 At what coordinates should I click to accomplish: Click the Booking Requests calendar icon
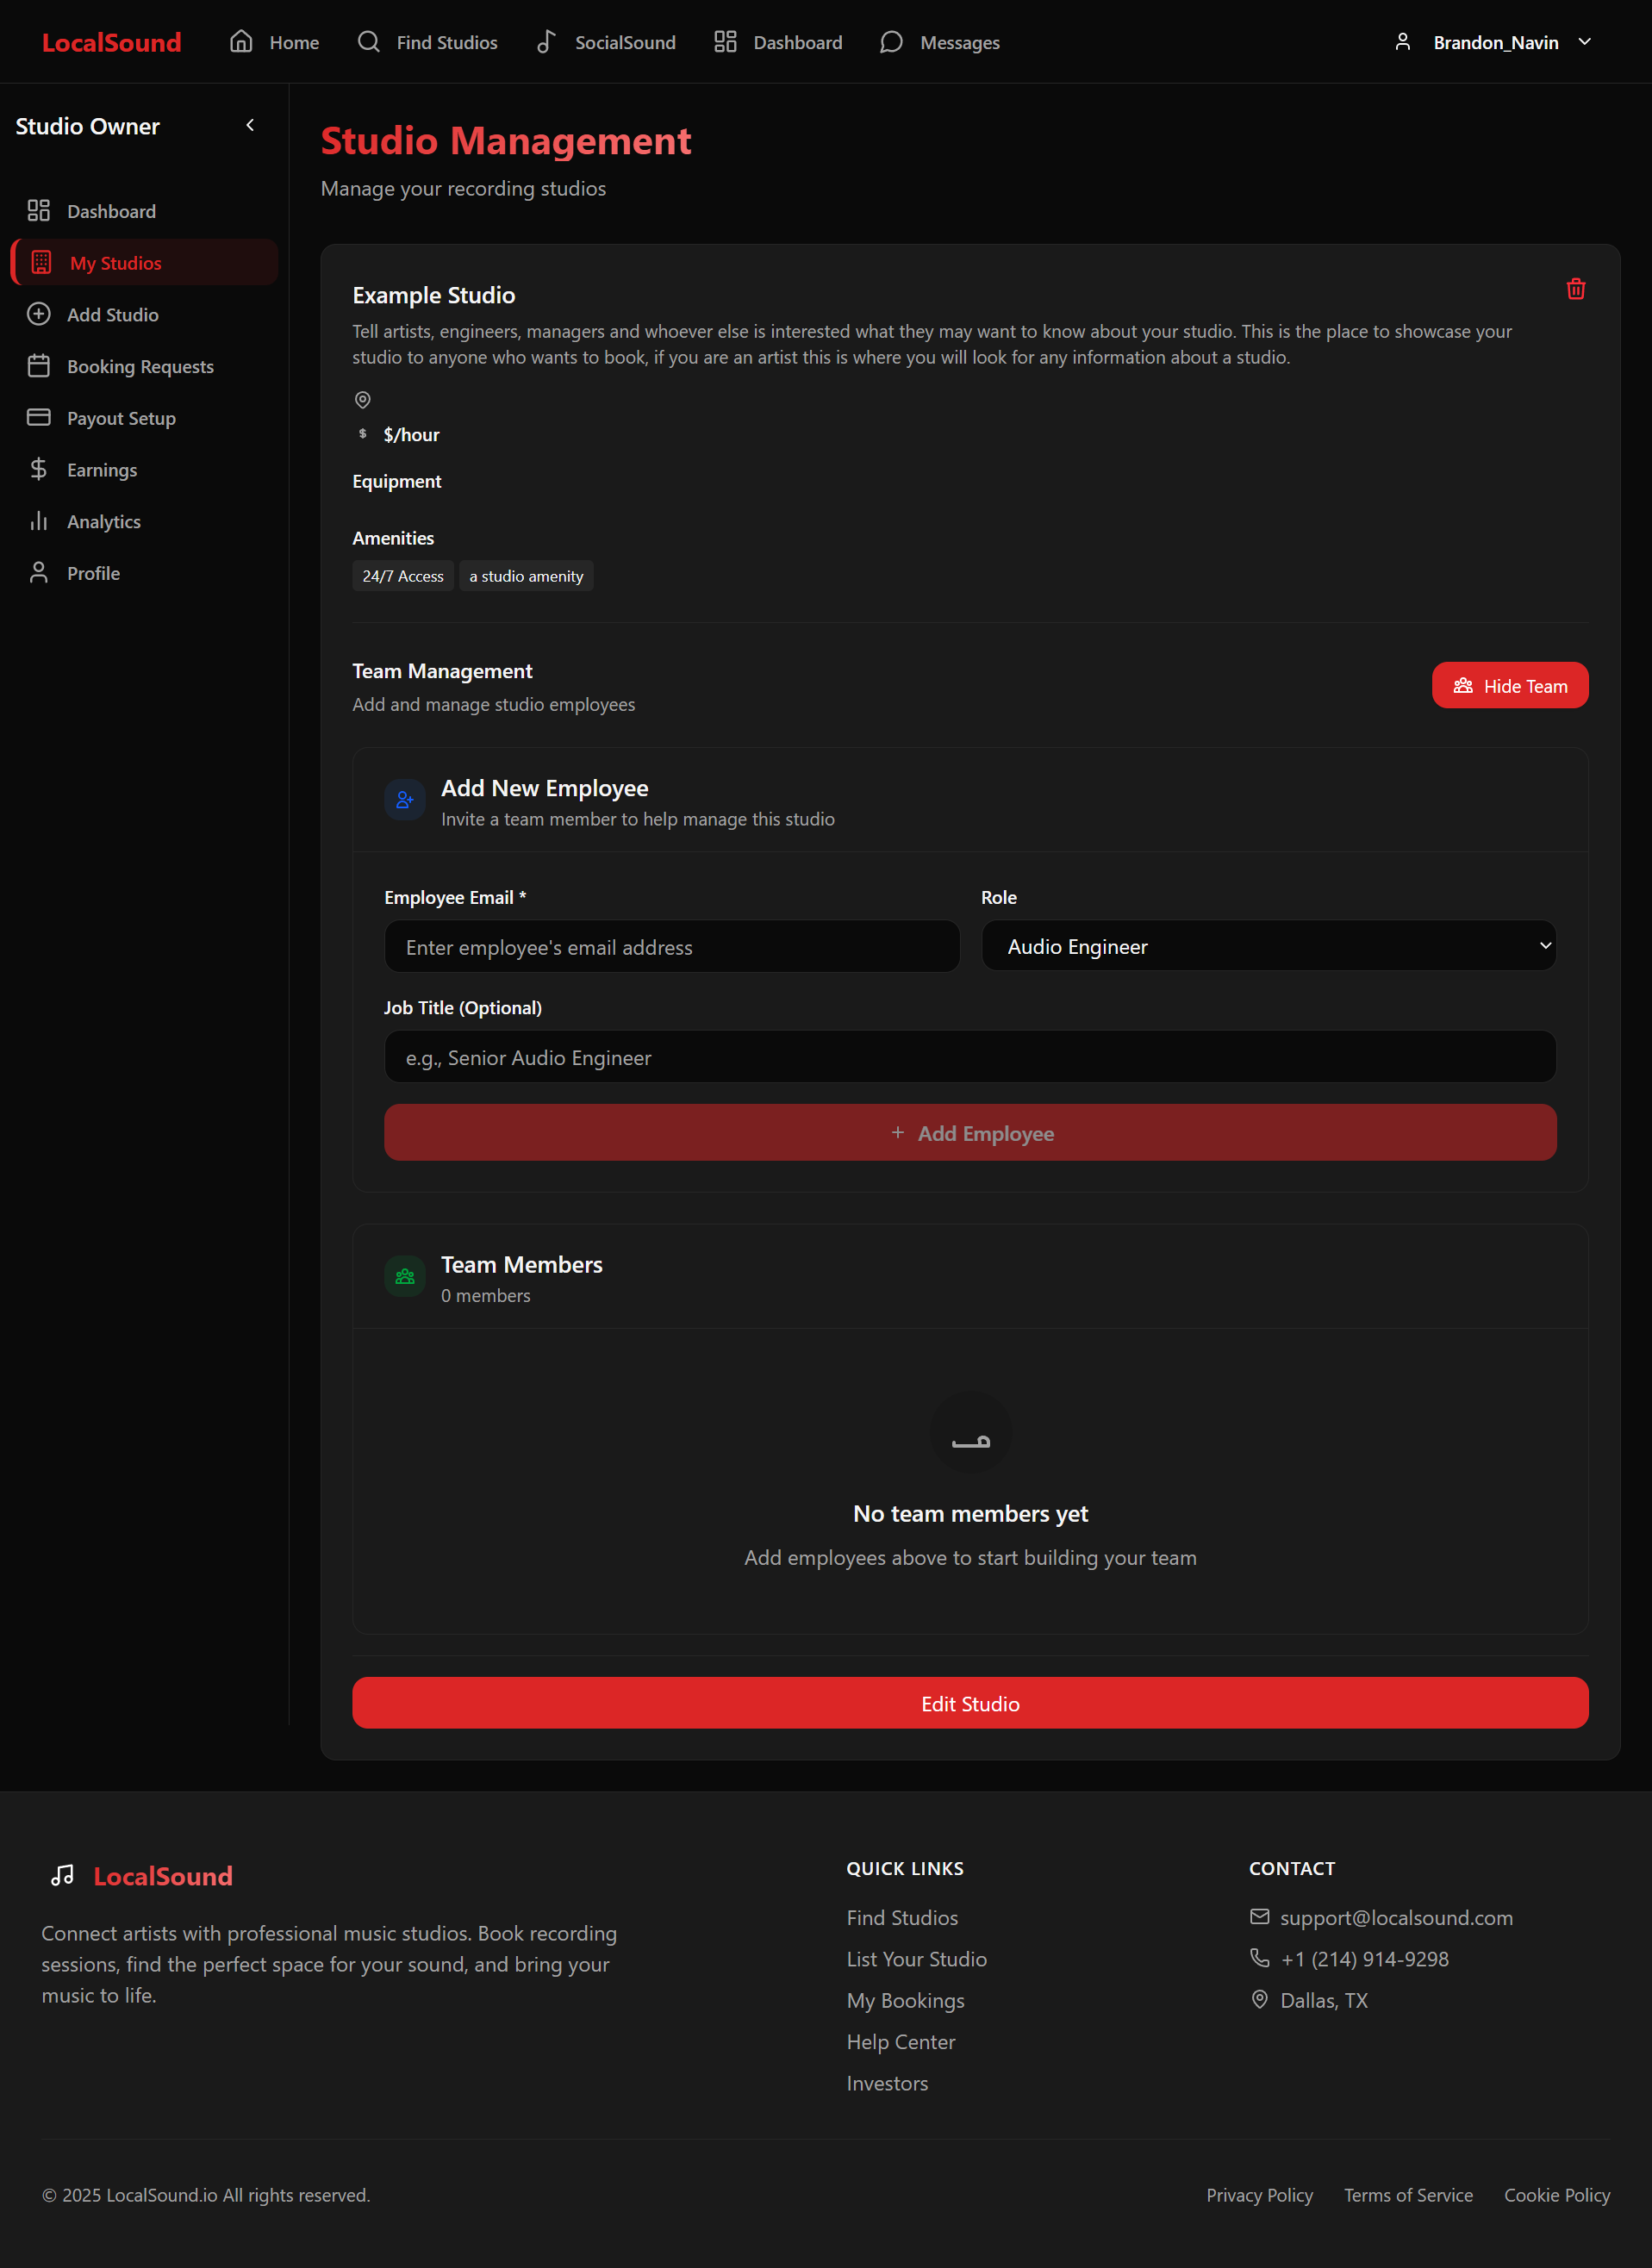(38, 366)
